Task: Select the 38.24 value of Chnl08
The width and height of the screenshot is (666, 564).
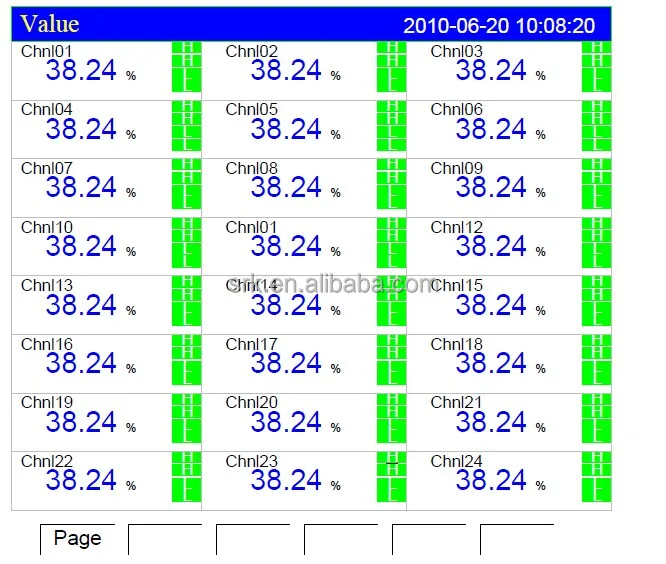Action: point(286,187)
